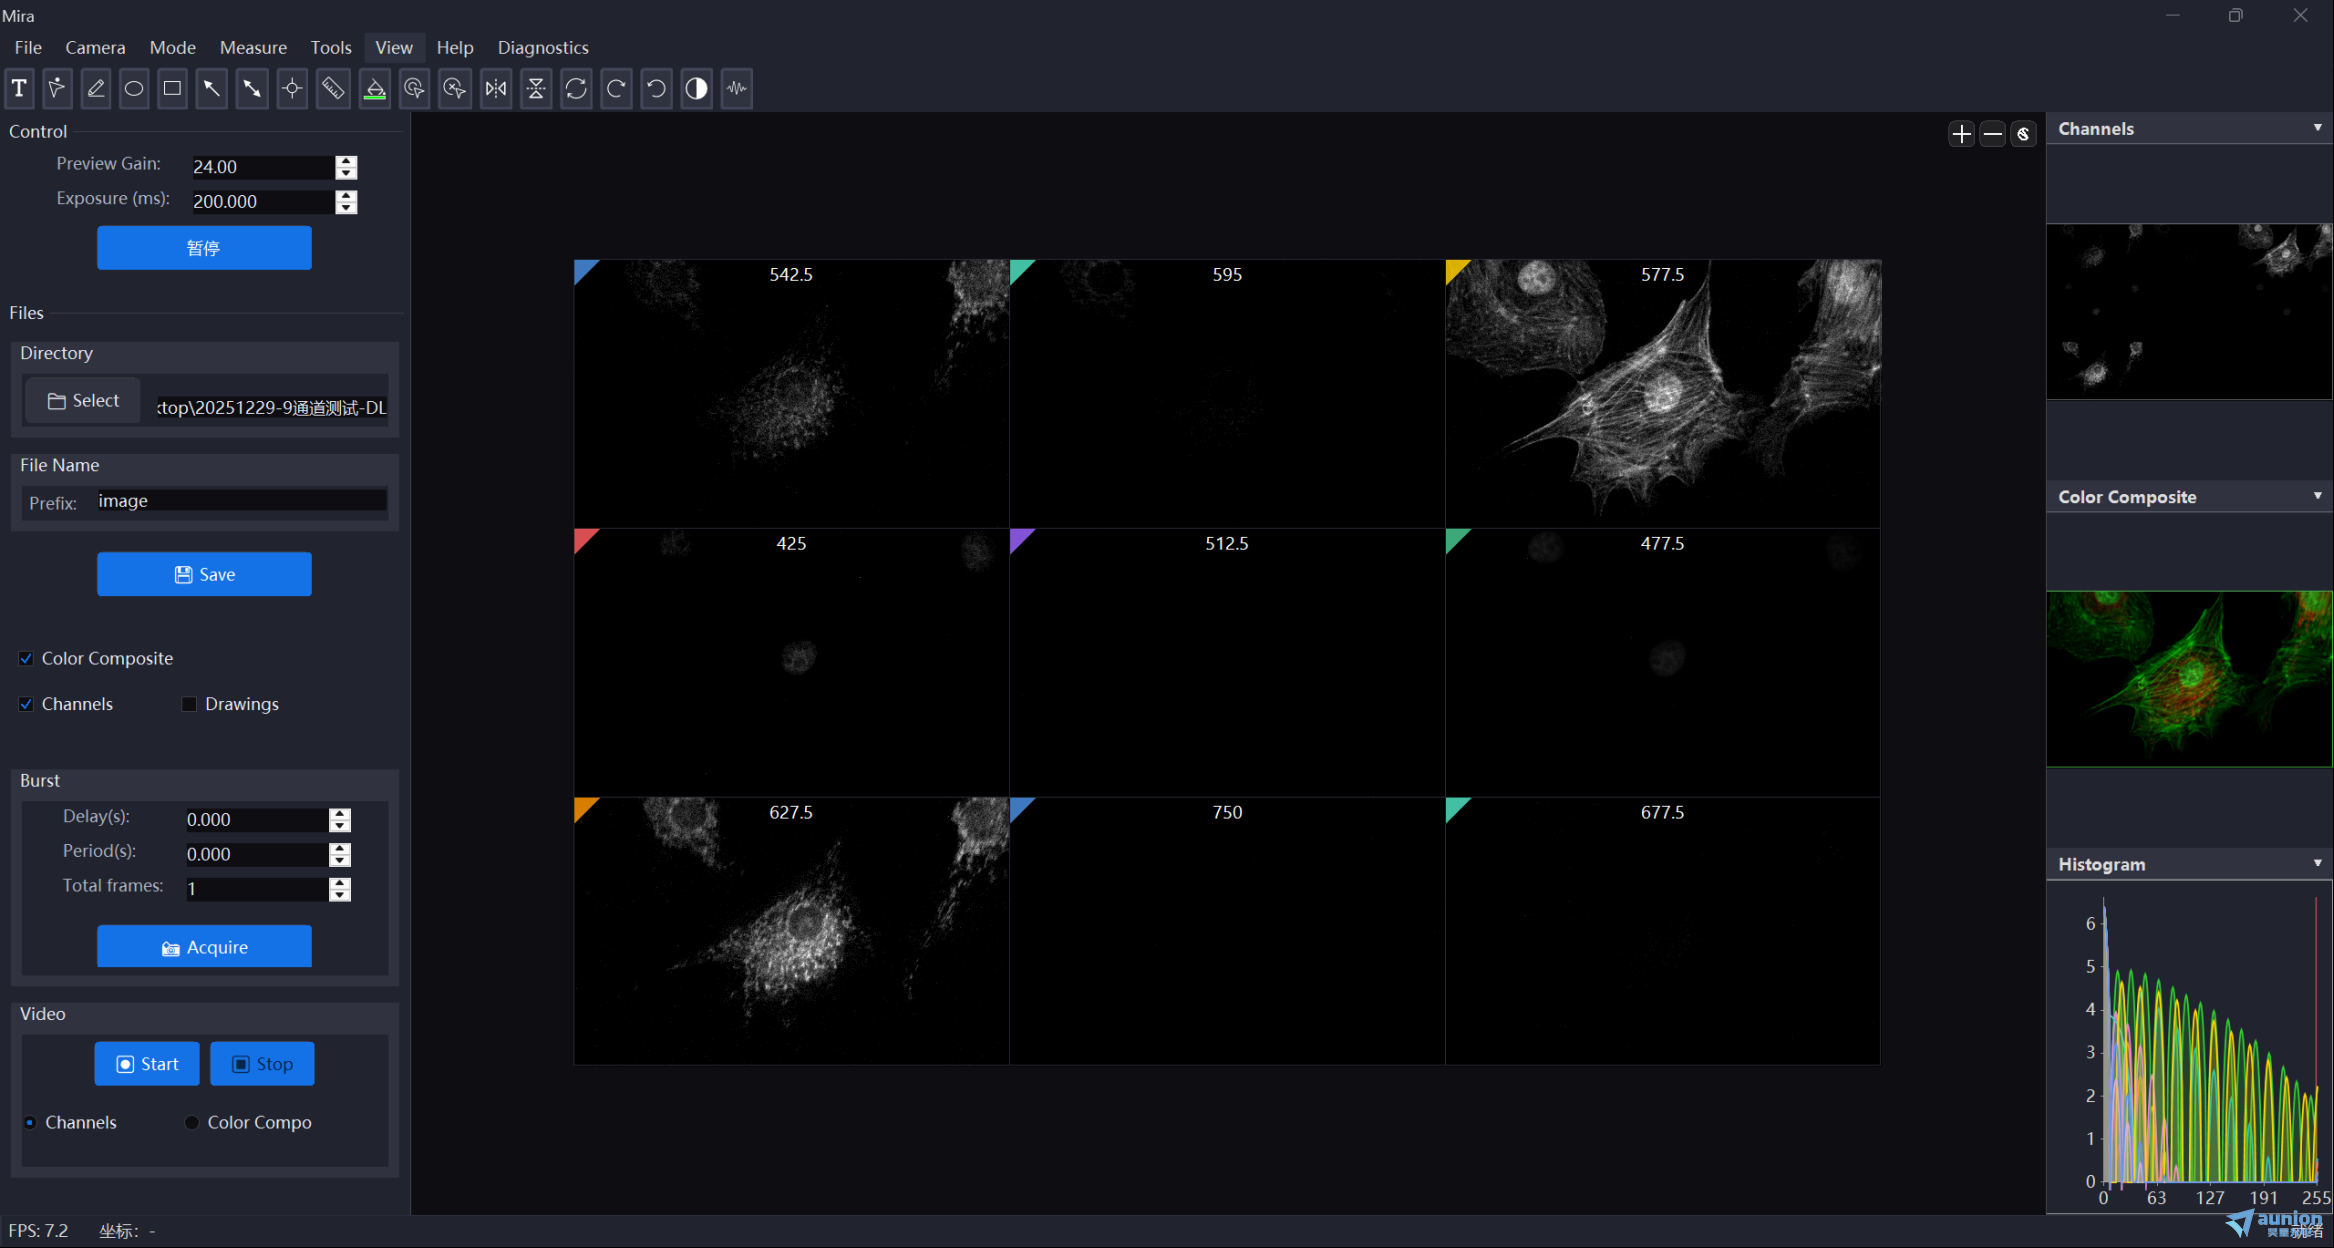
Task: Pick the Rectangle drawing tool
Action: (x=172, y=88)
